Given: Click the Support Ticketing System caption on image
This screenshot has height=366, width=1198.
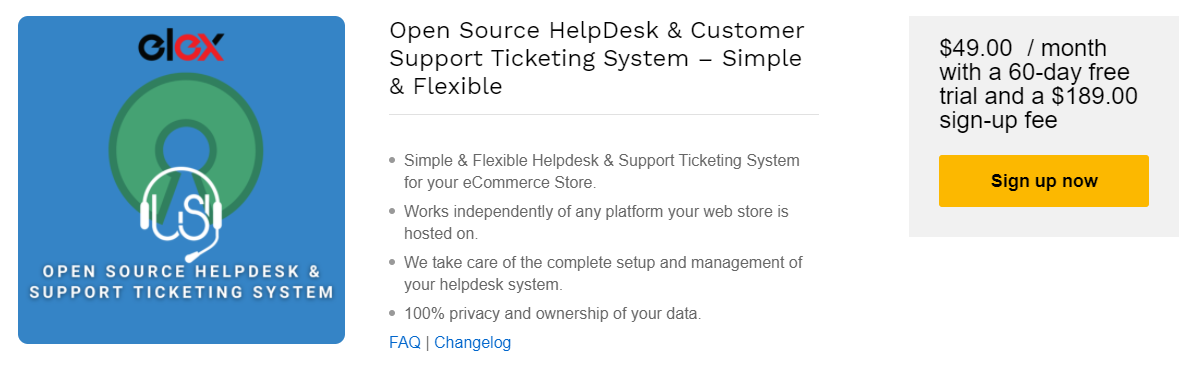Looking at the screenshot, I should (181, 293).
